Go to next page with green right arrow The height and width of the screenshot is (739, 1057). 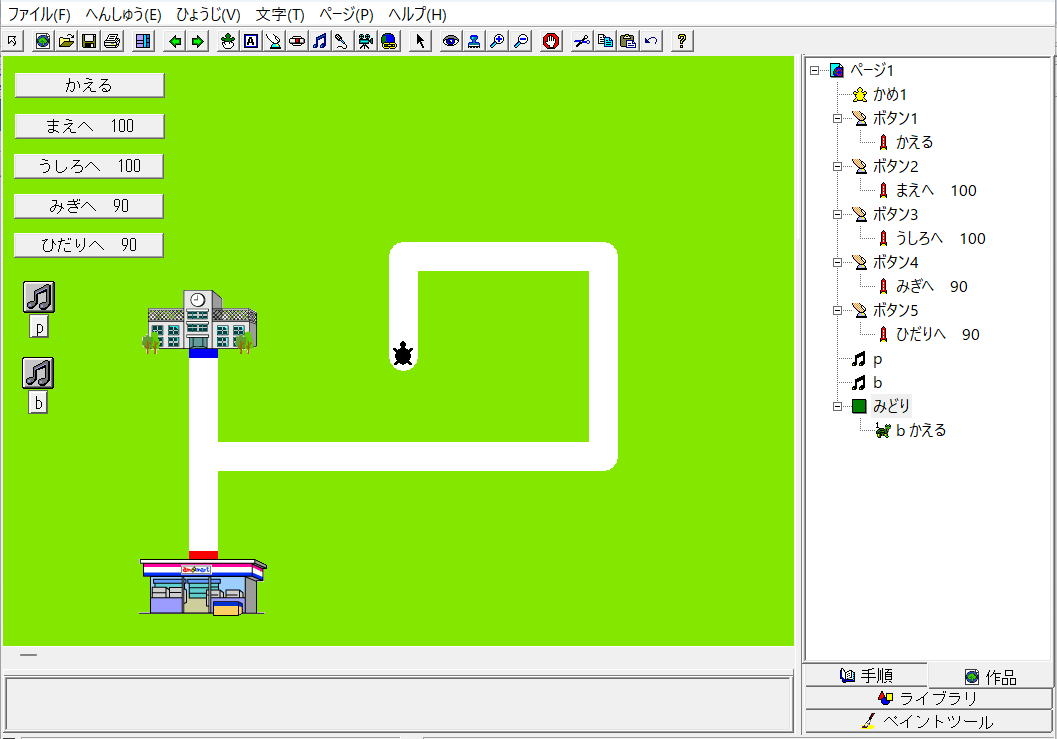pyautogui.click(x=198, y=41)
